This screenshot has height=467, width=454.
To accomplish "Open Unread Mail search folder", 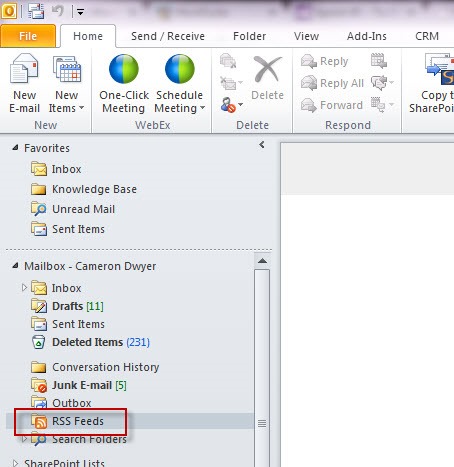I will (83, 209).
